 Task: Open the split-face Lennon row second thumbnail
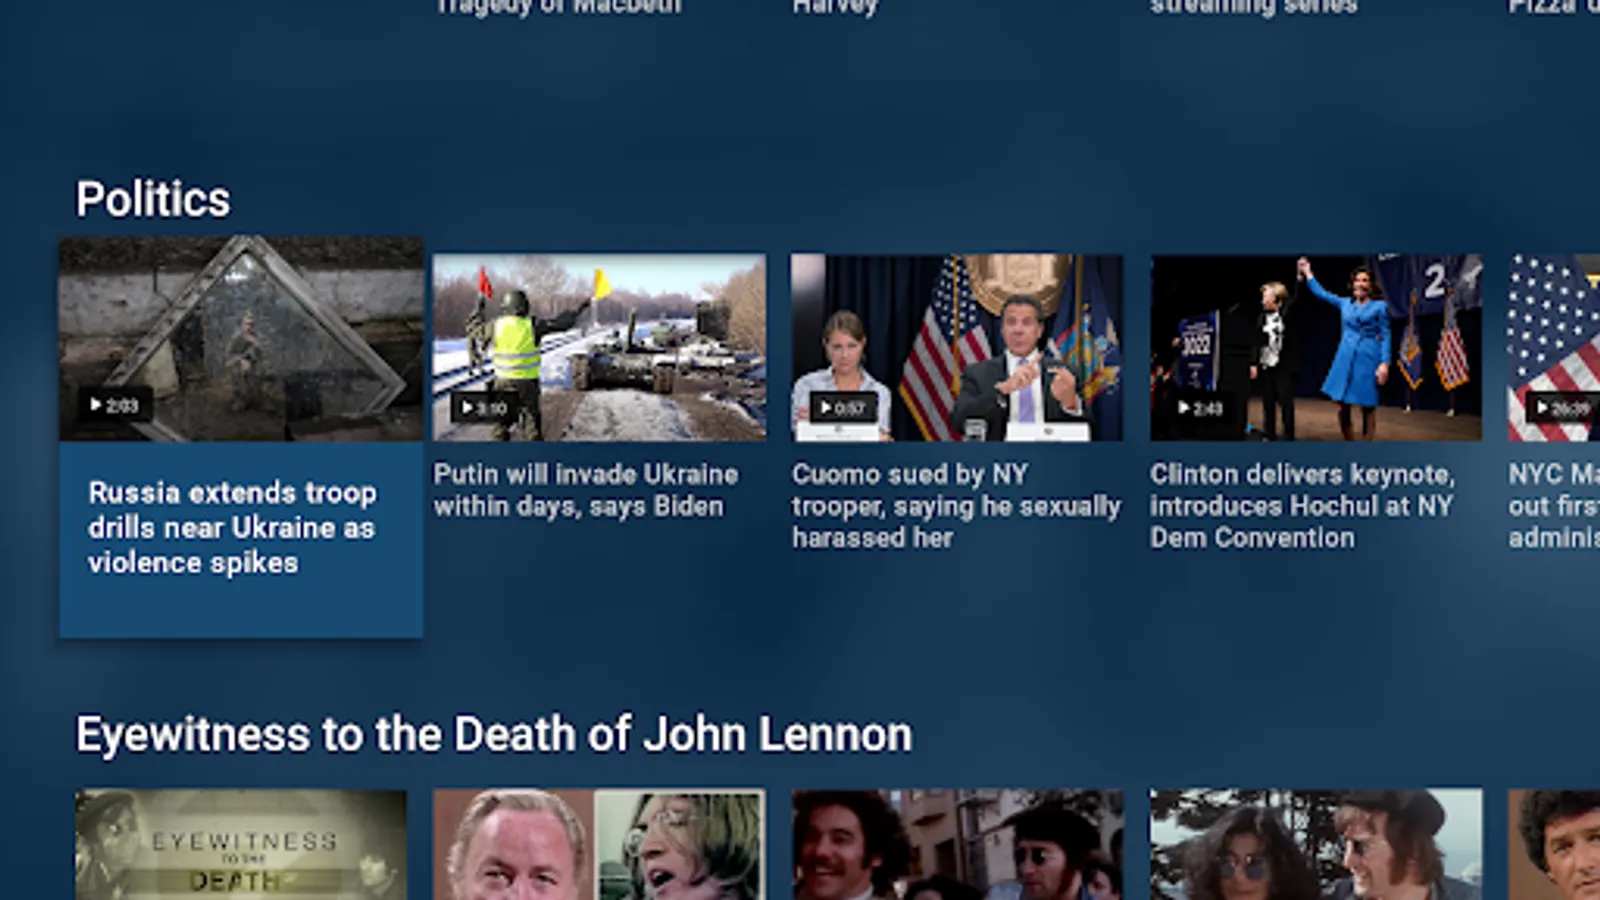600,844
